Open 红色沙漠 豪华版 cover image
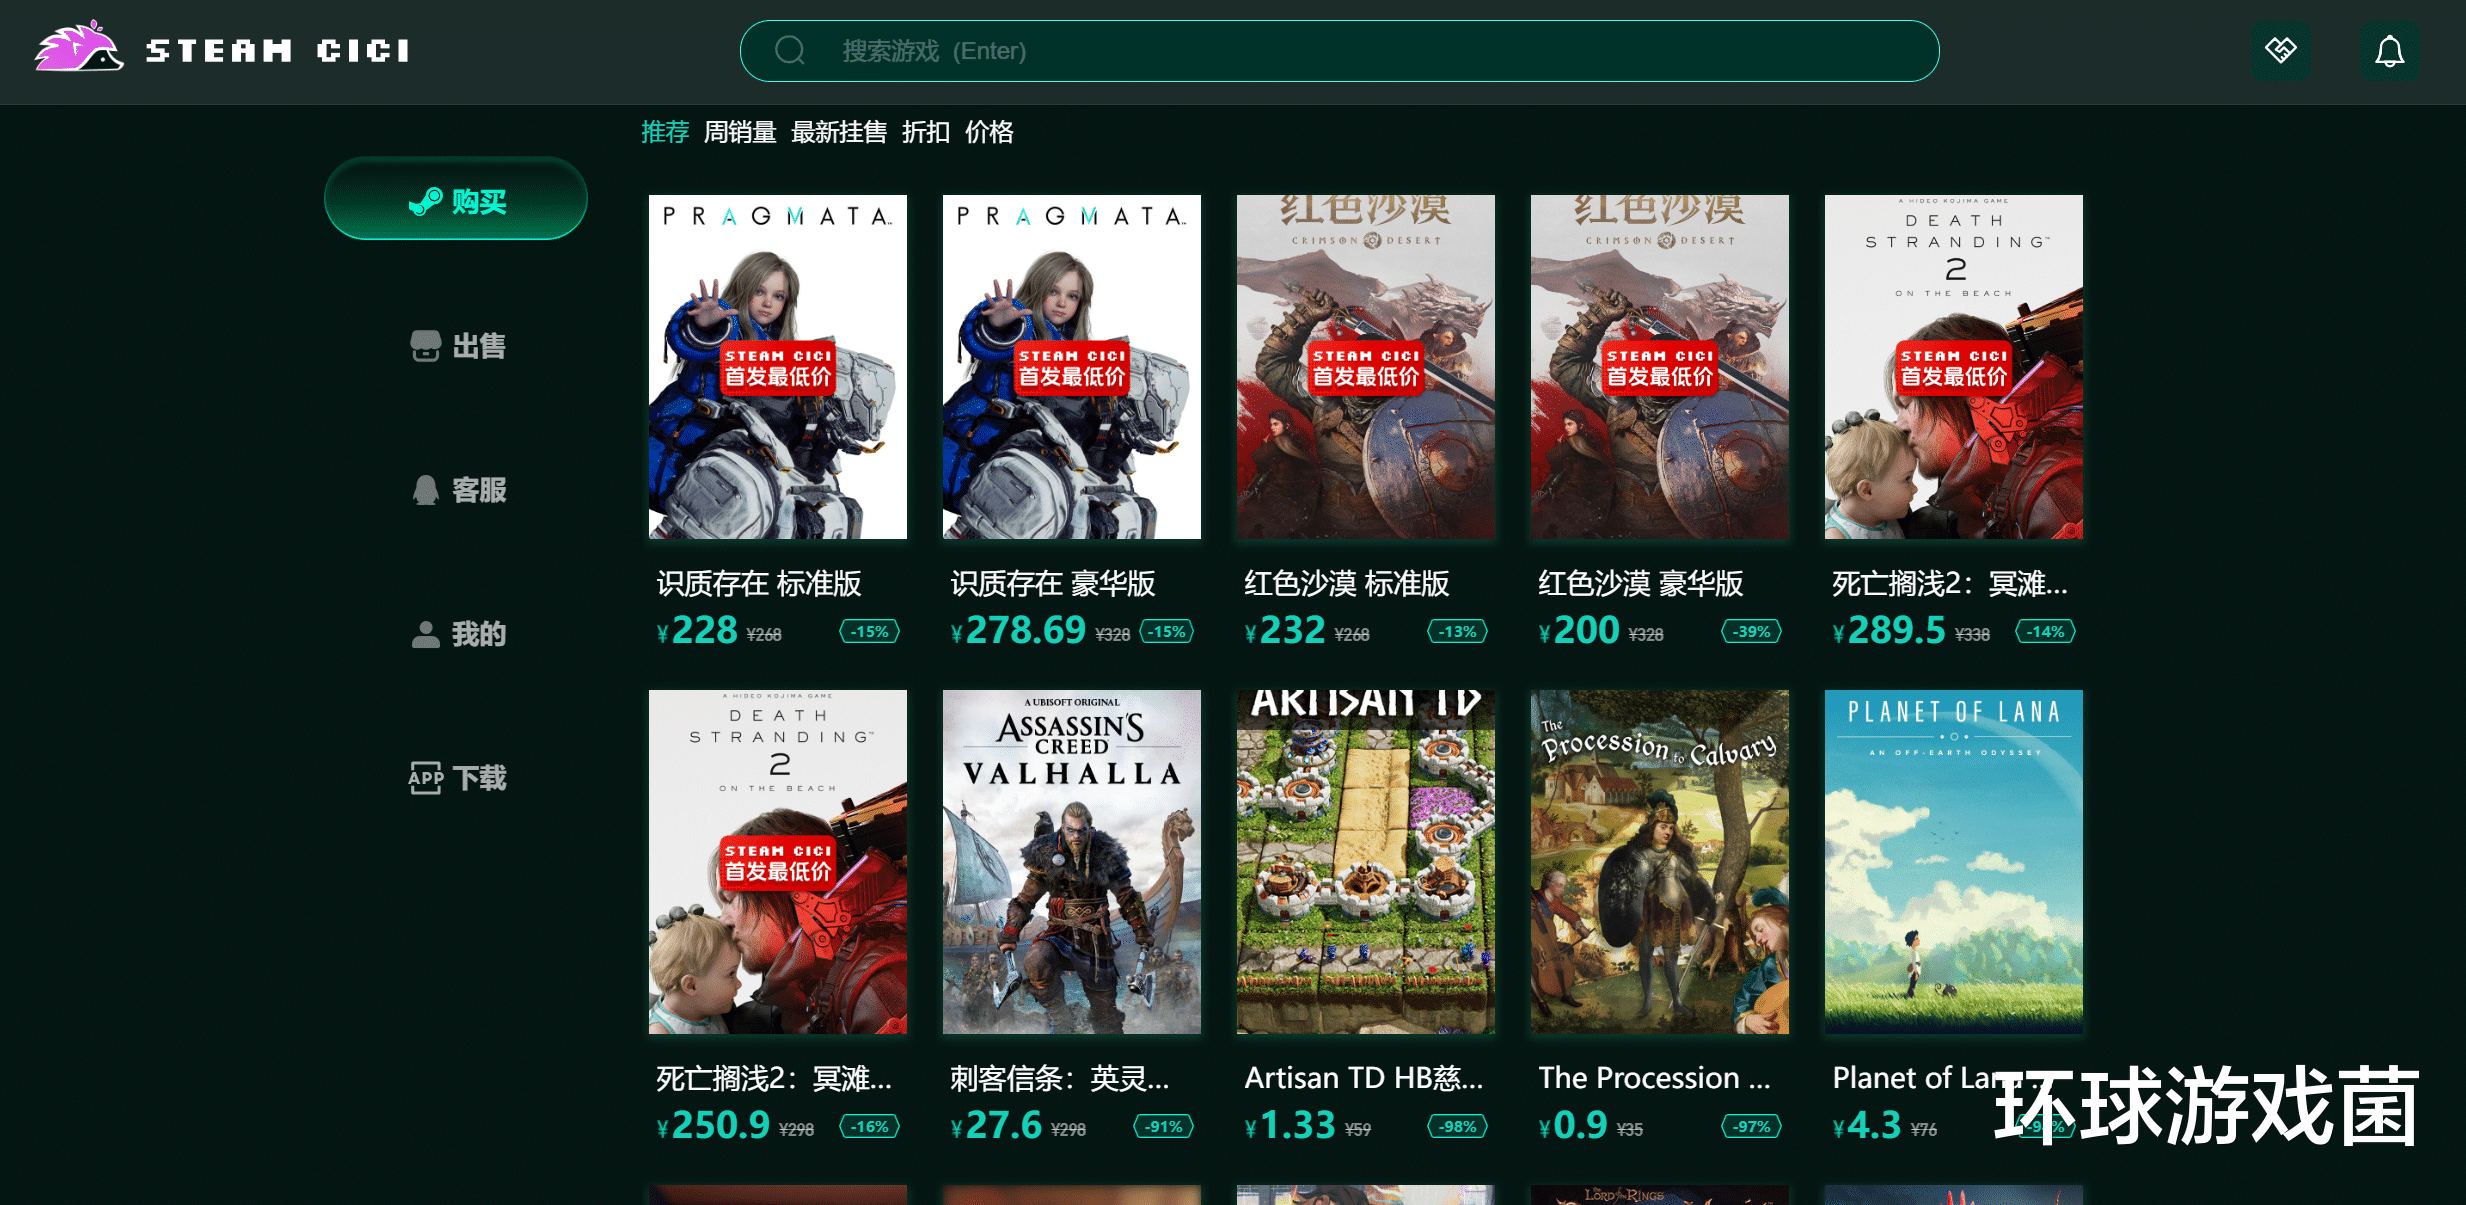2466x1205 pixels. pyautogui.click(x=1659, y=367)
